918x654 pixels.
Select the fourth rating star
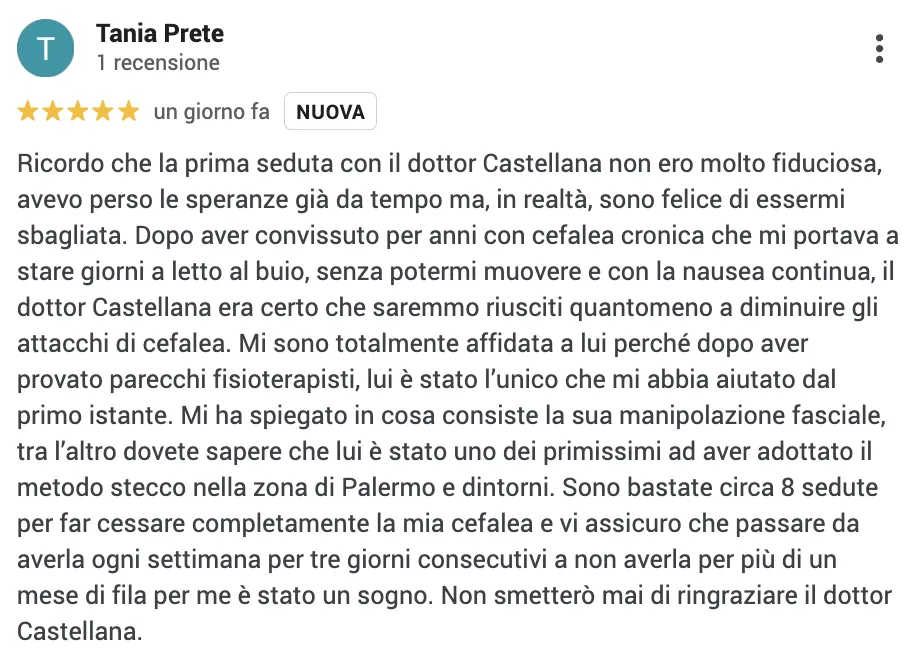103,111
